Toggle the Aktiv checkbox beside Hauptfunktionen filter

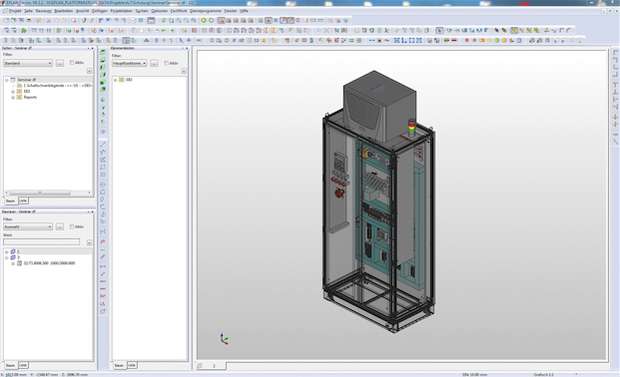(166, 63)
